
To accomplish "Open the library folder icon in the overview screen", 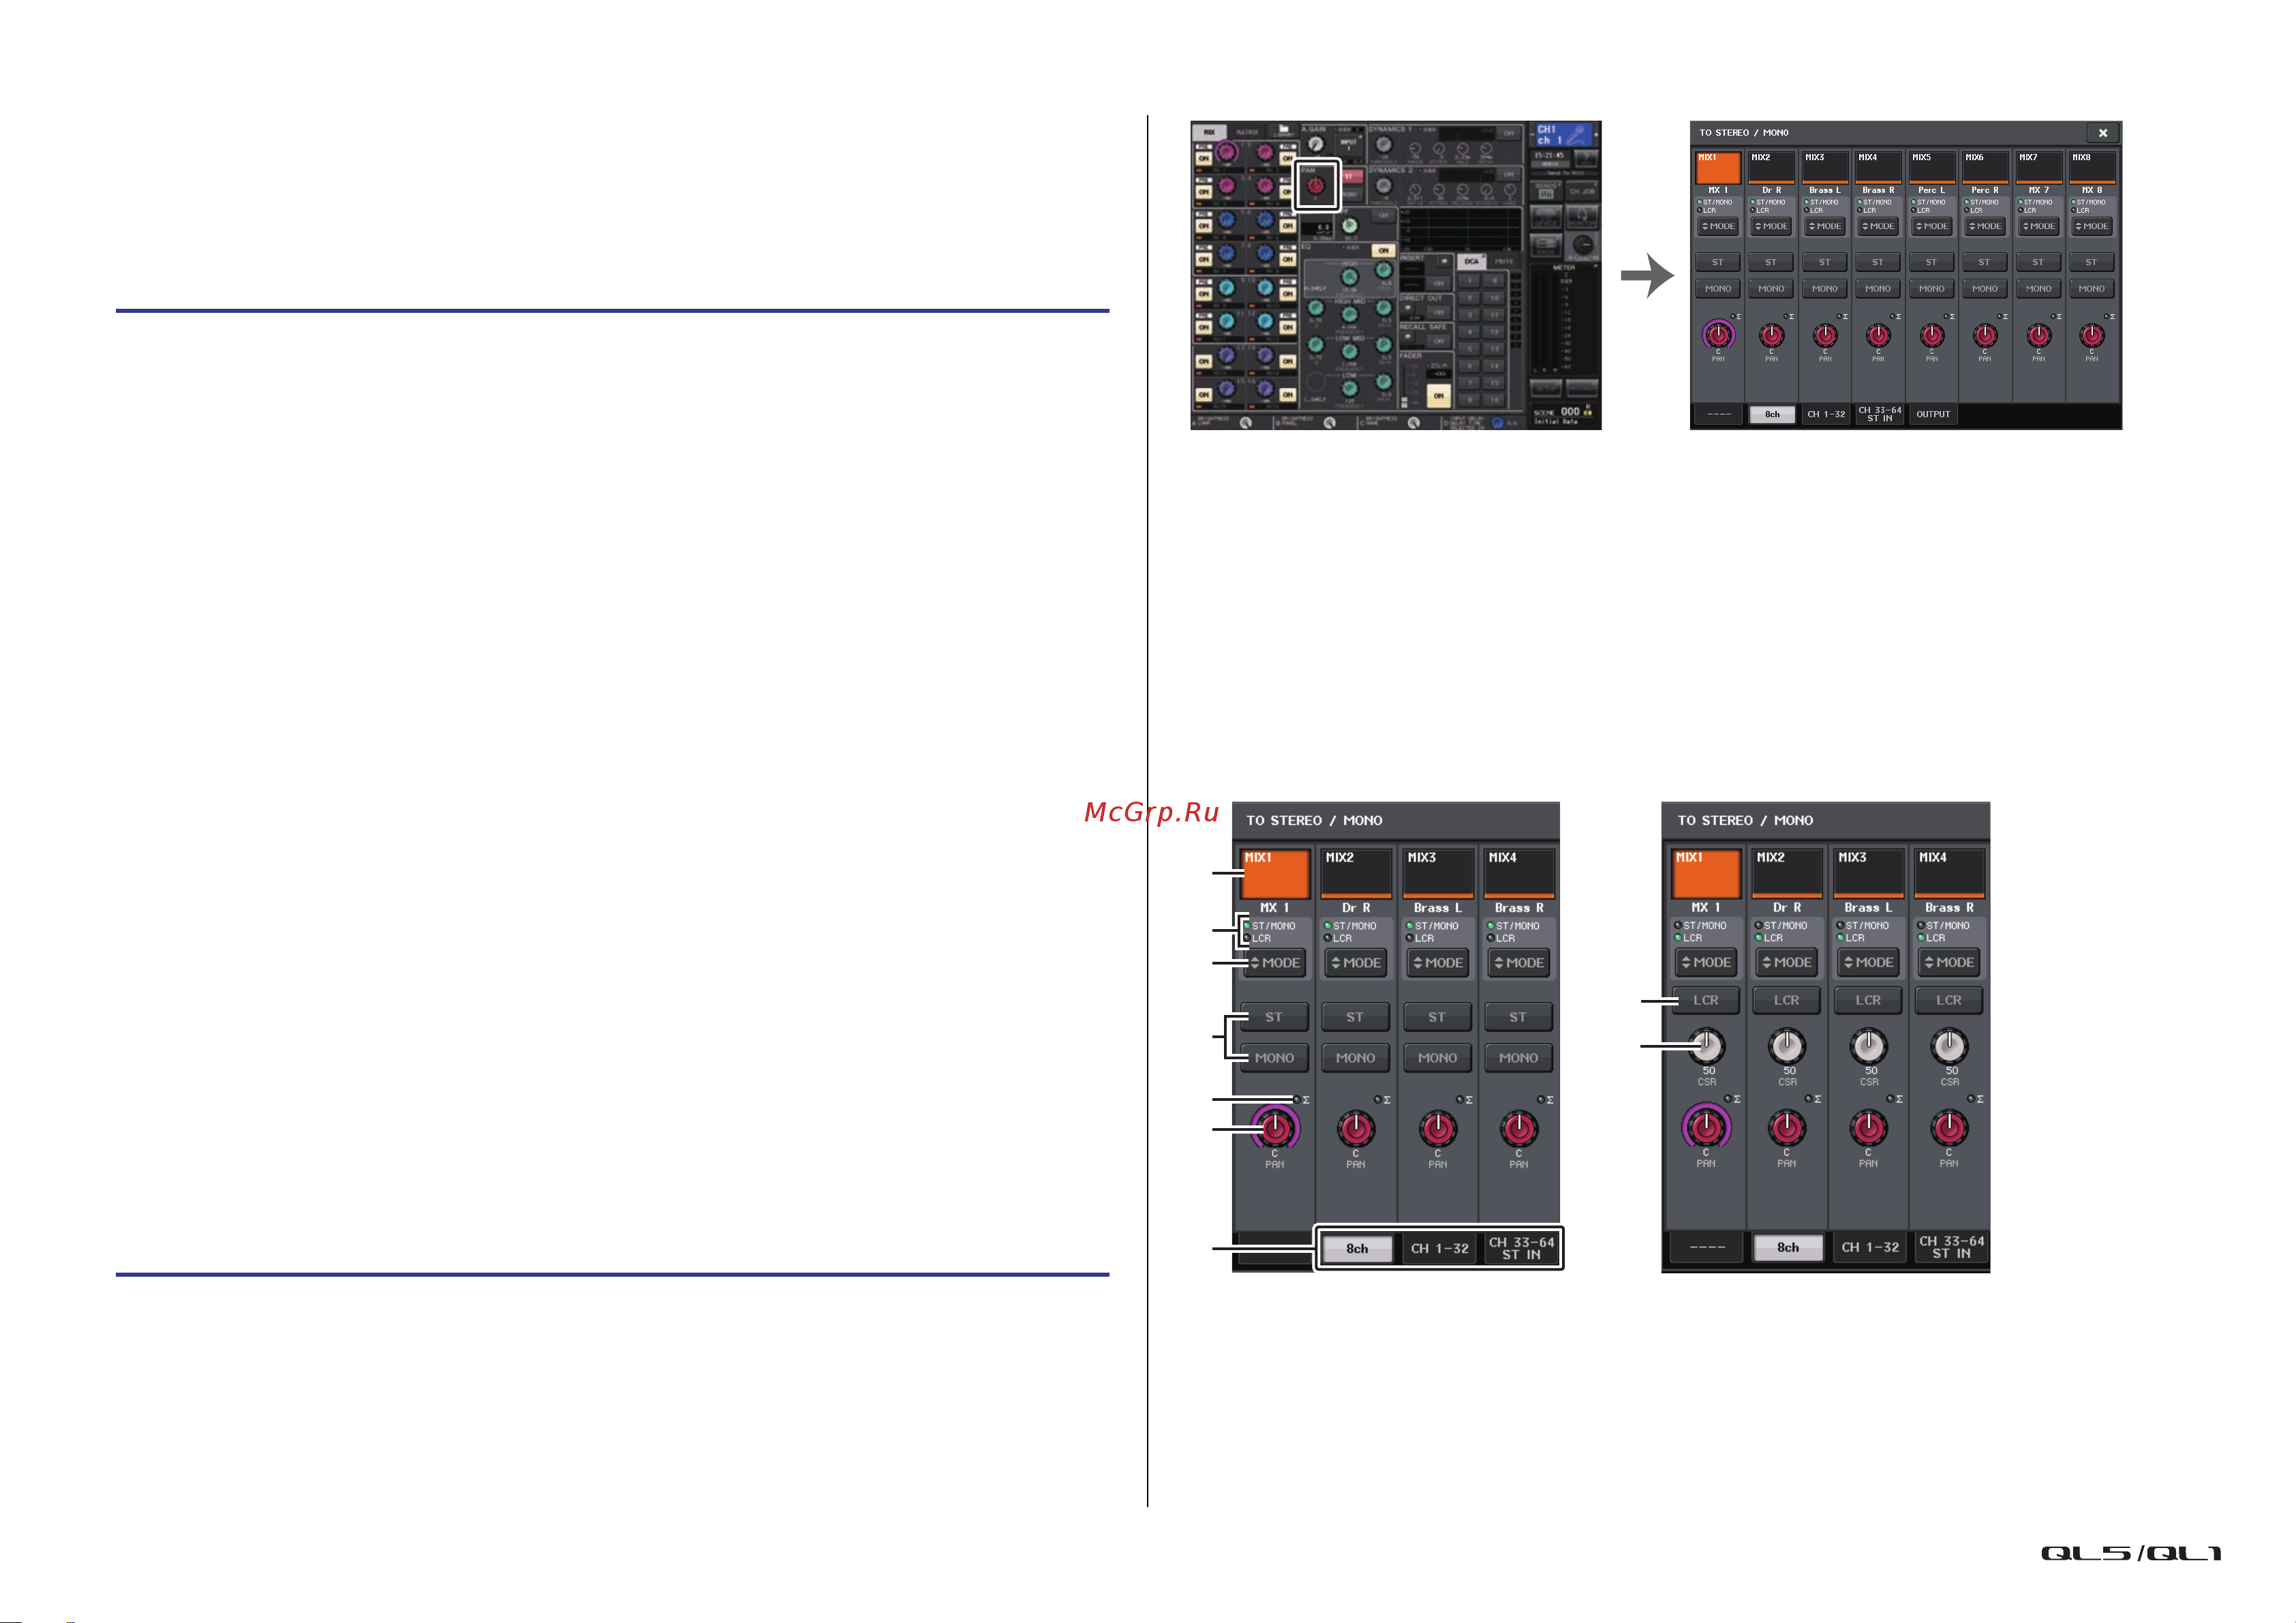I will click(1283, 131).
